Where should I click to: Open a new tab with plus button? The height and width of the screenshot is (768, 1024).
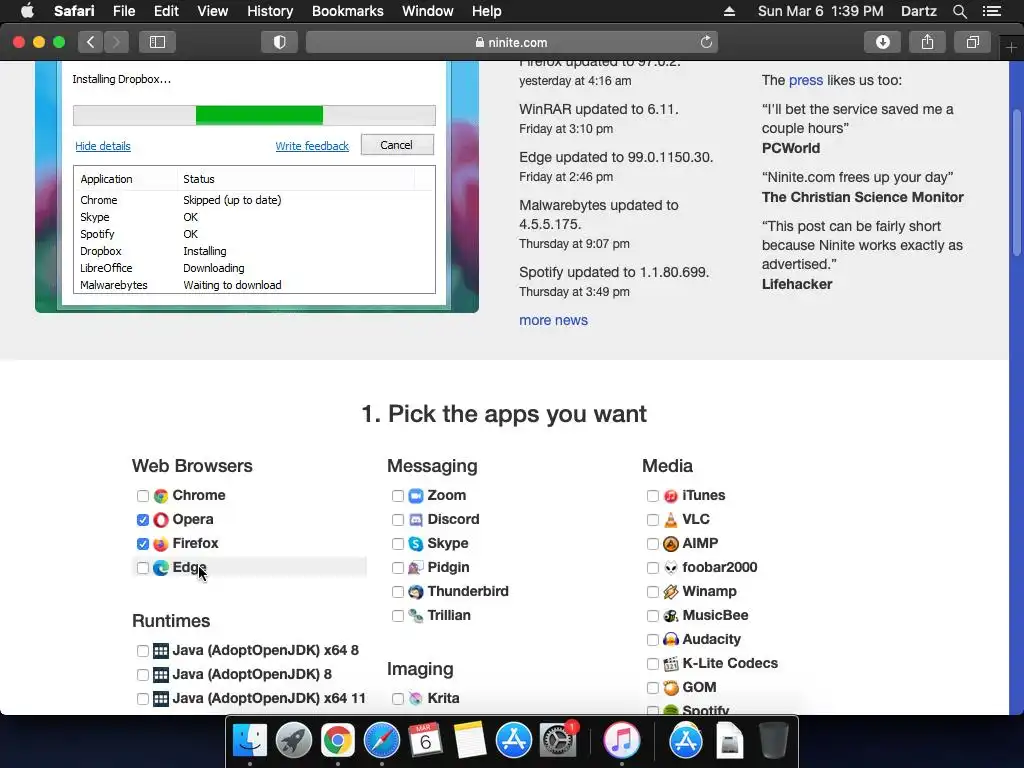coord(1011,48)
